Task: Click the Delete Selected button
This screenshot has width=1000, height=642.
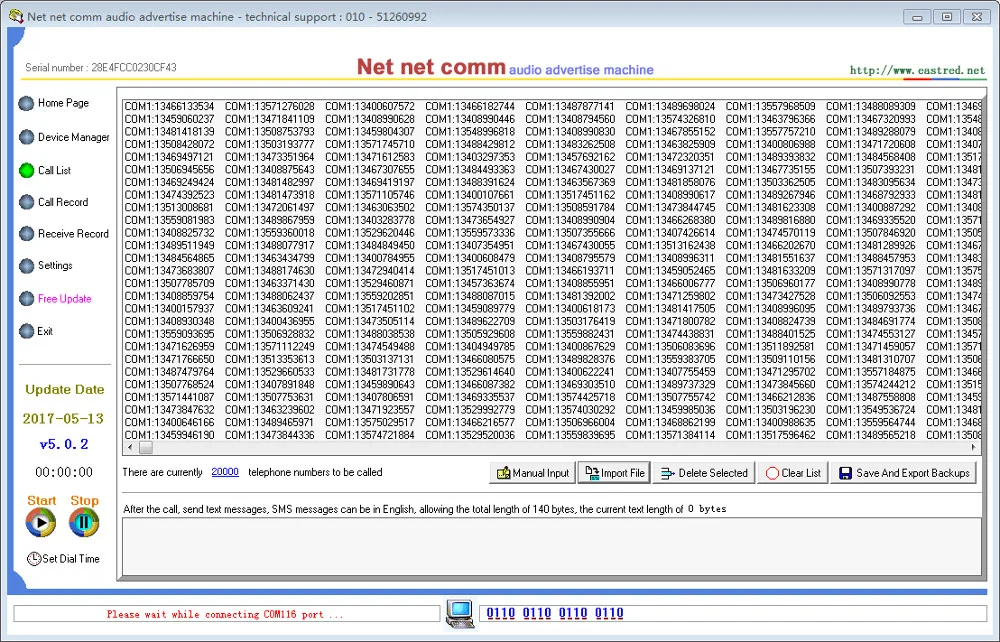Action: [703, 473]
